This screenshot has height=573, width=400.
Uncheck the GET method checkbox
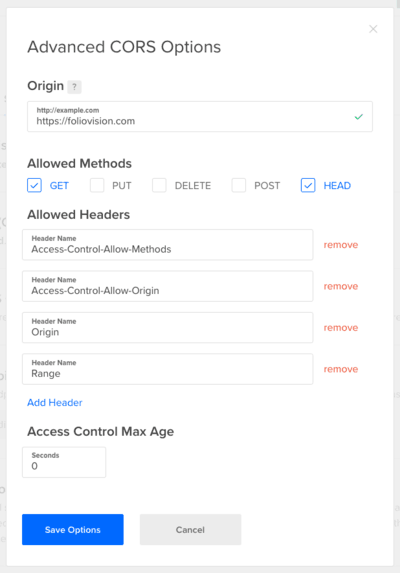(34, 185)
